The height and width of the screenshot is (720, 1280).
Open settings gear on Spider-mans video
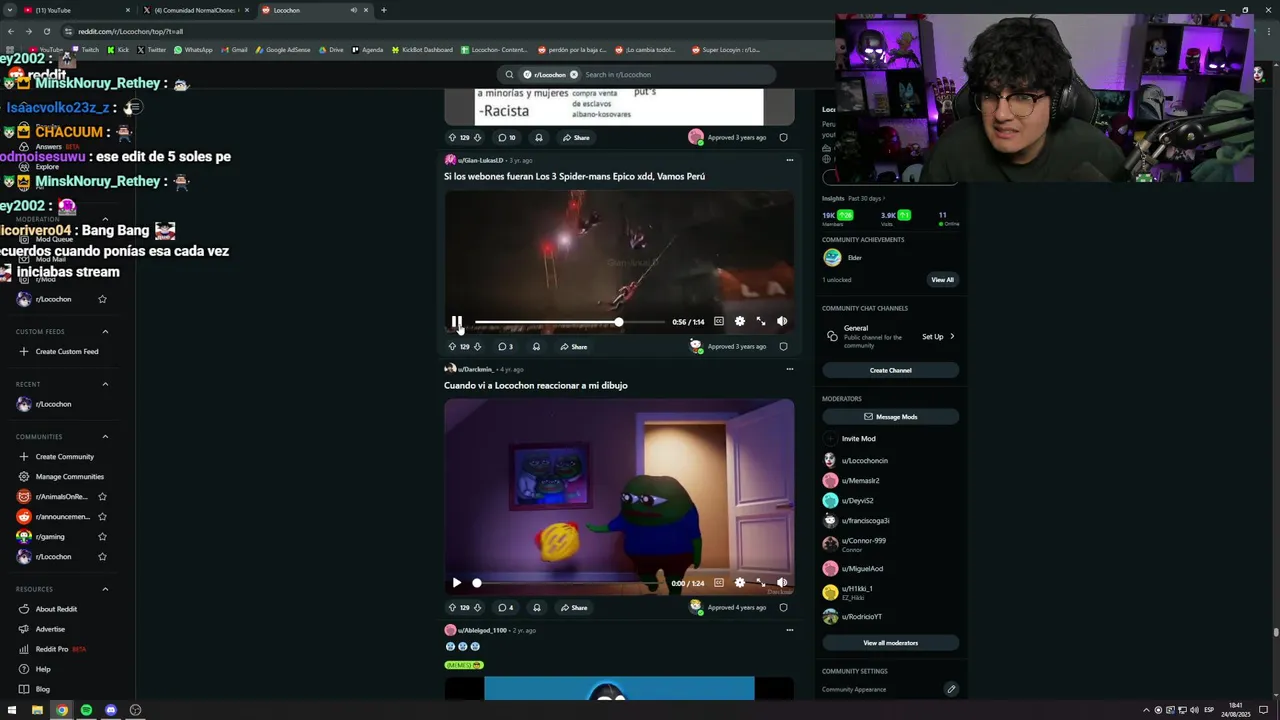(740, 322)
